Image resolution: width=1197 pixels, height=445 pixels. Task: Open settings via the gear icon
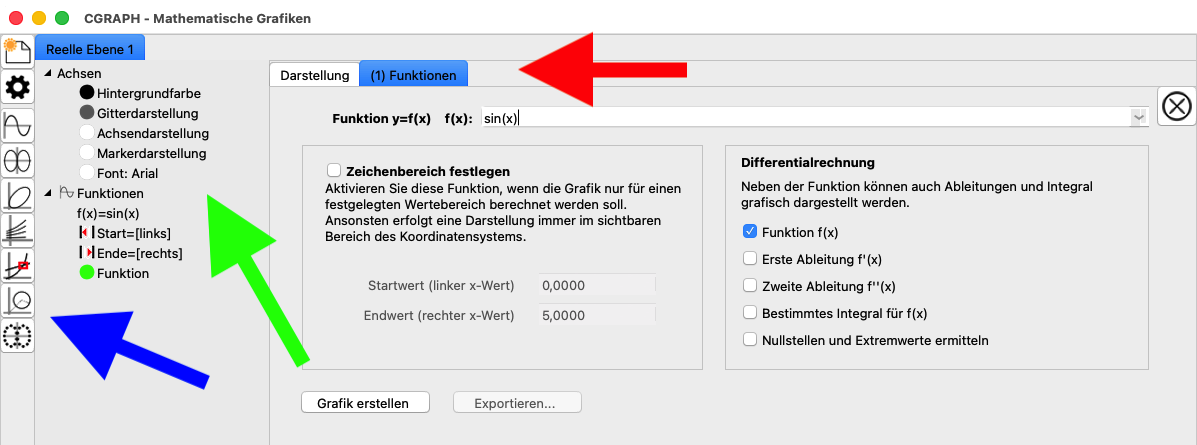click(x=18, y=88)
